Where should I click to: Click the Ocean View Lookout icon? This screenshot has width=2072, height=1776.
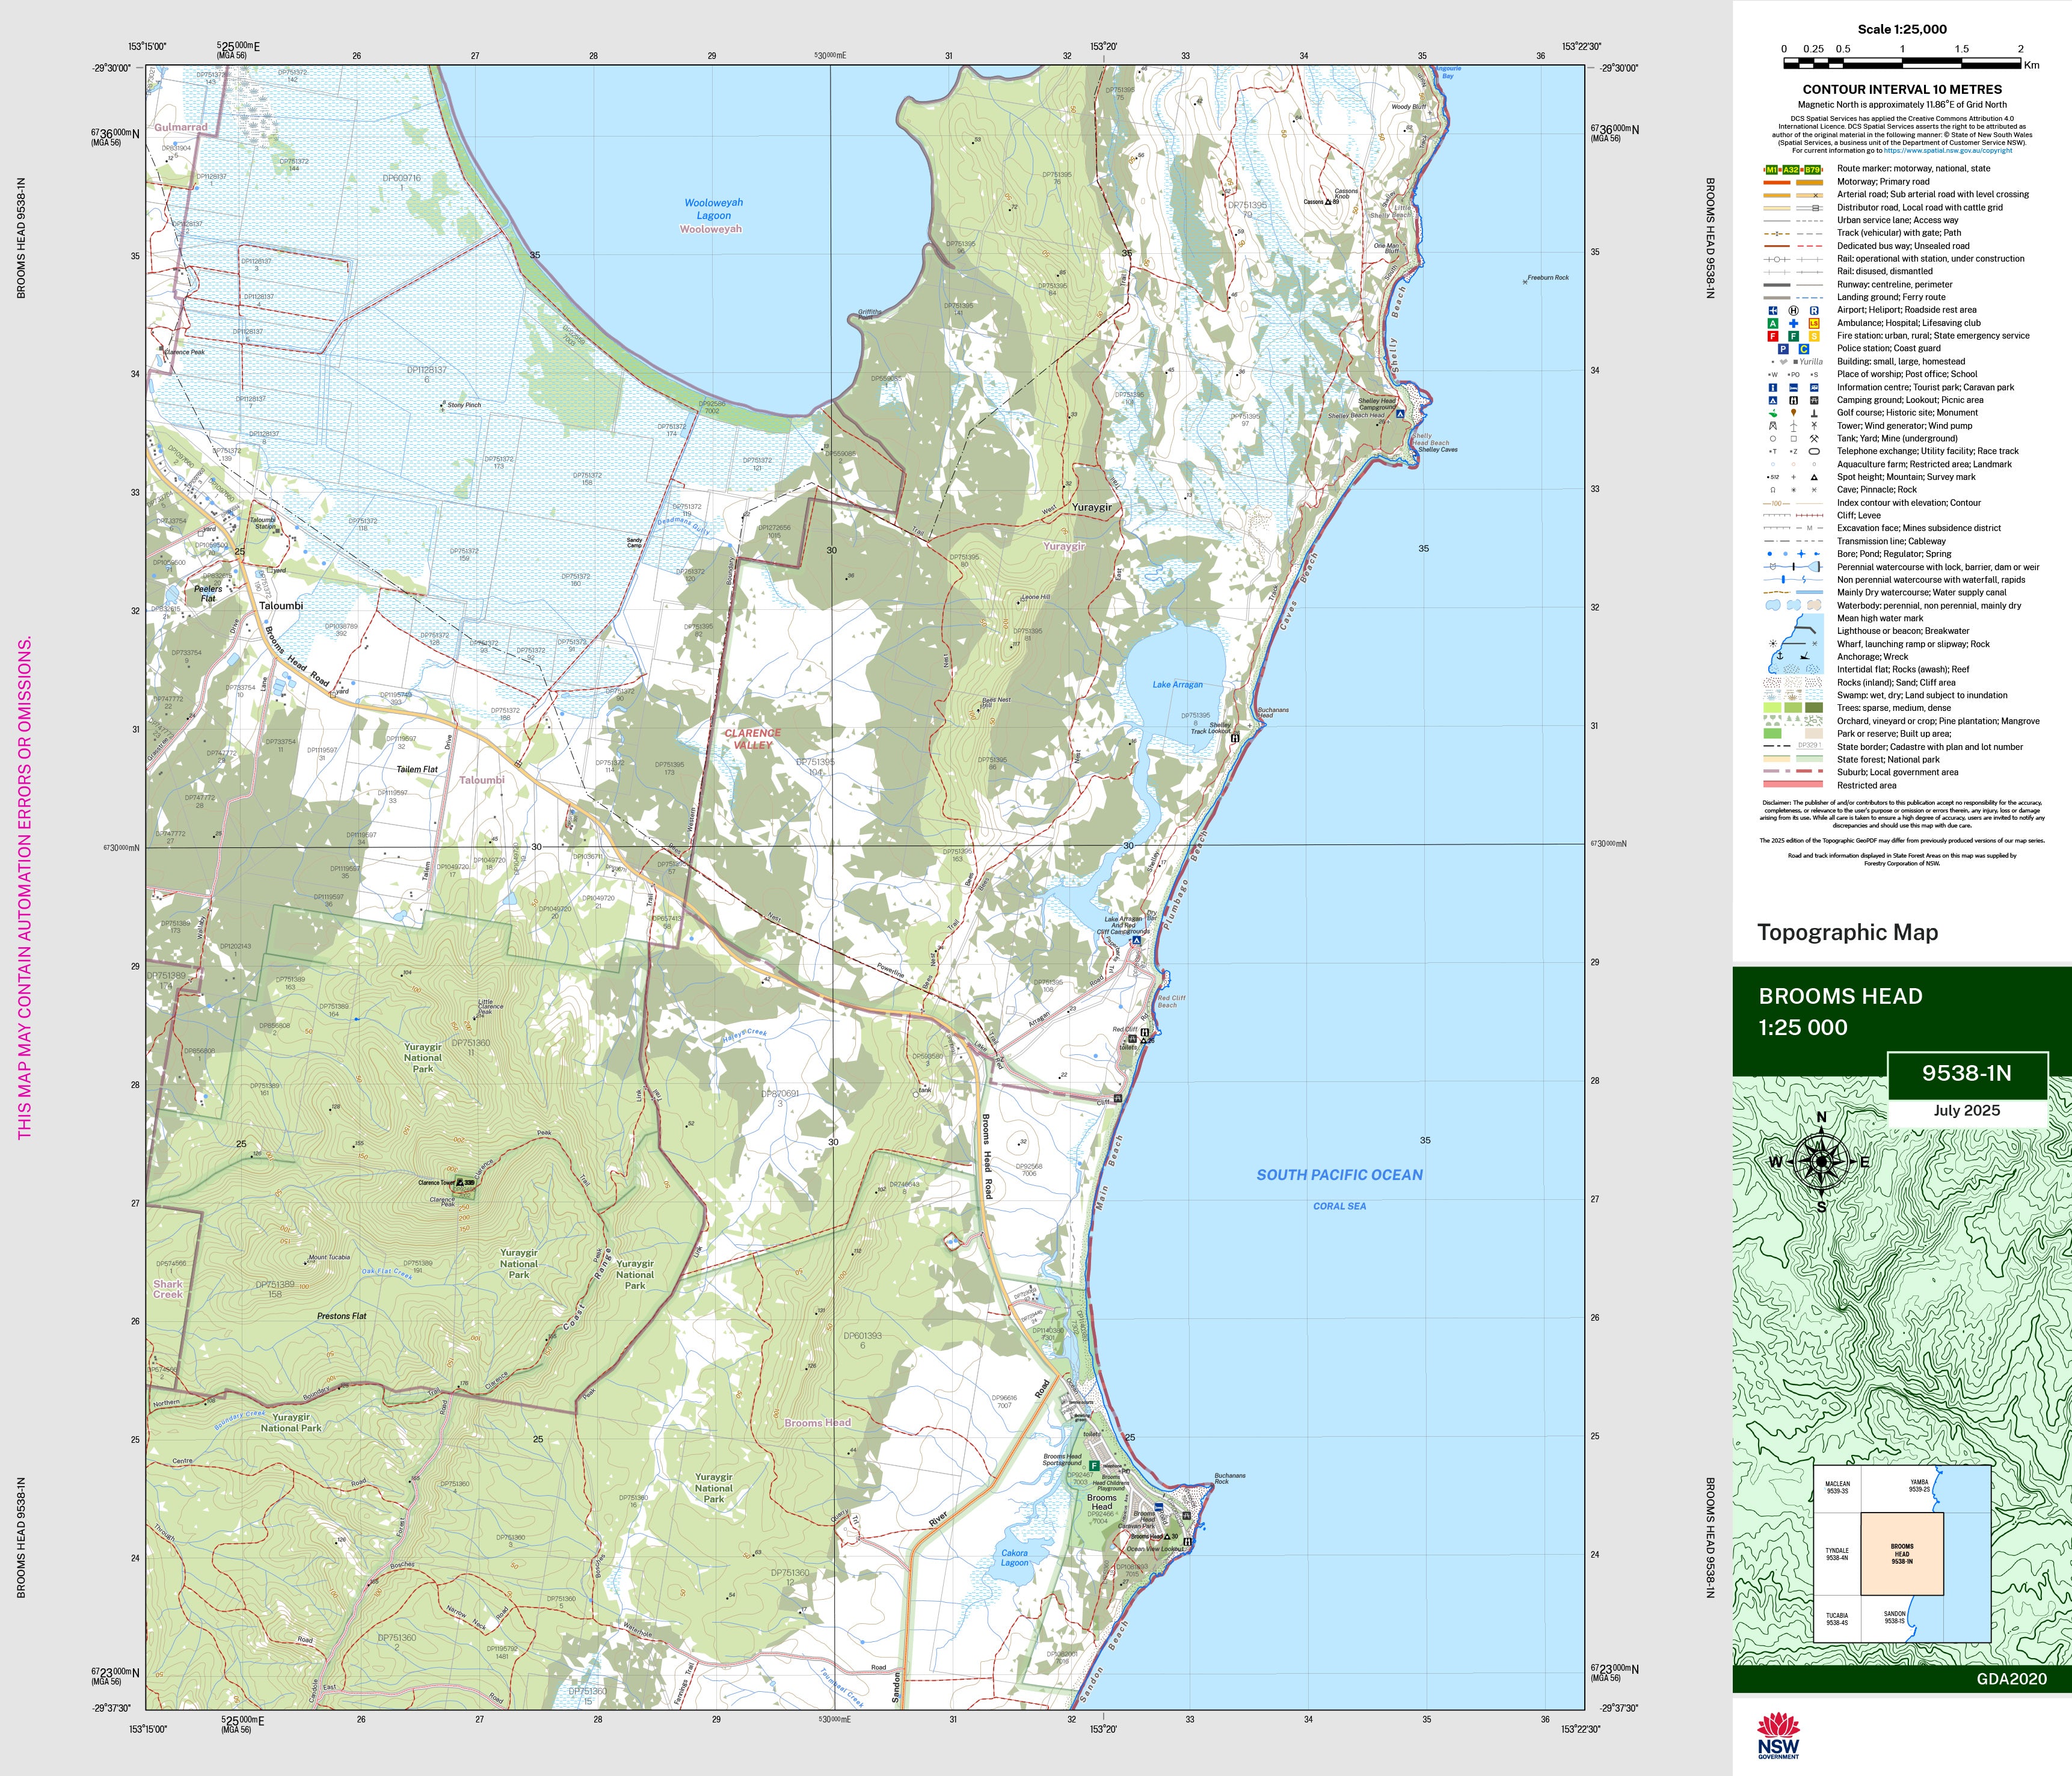pyautogui.click(x=1187, y=1542)
